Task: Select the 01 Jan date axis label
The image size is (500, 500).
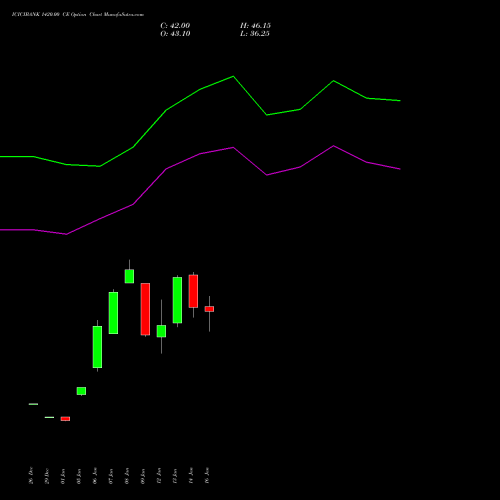Action: pos(63,476)
